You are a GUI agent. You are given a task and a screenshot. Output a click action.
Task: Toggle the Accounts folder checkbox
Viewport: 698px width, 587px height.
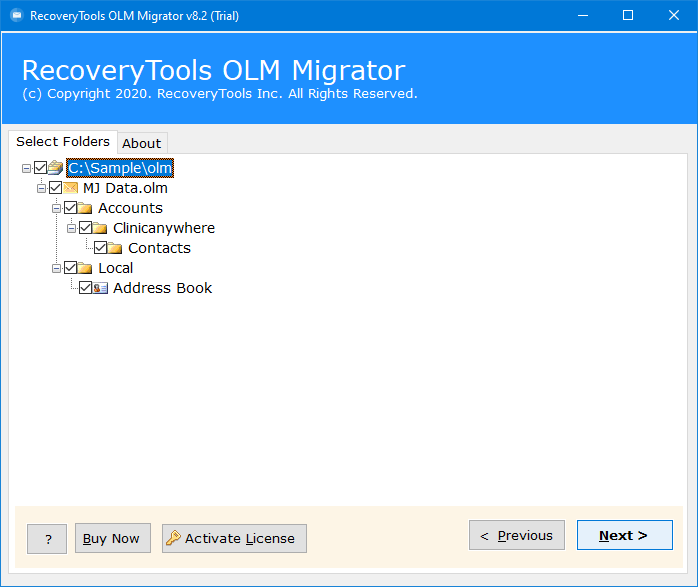coord(70,208)
